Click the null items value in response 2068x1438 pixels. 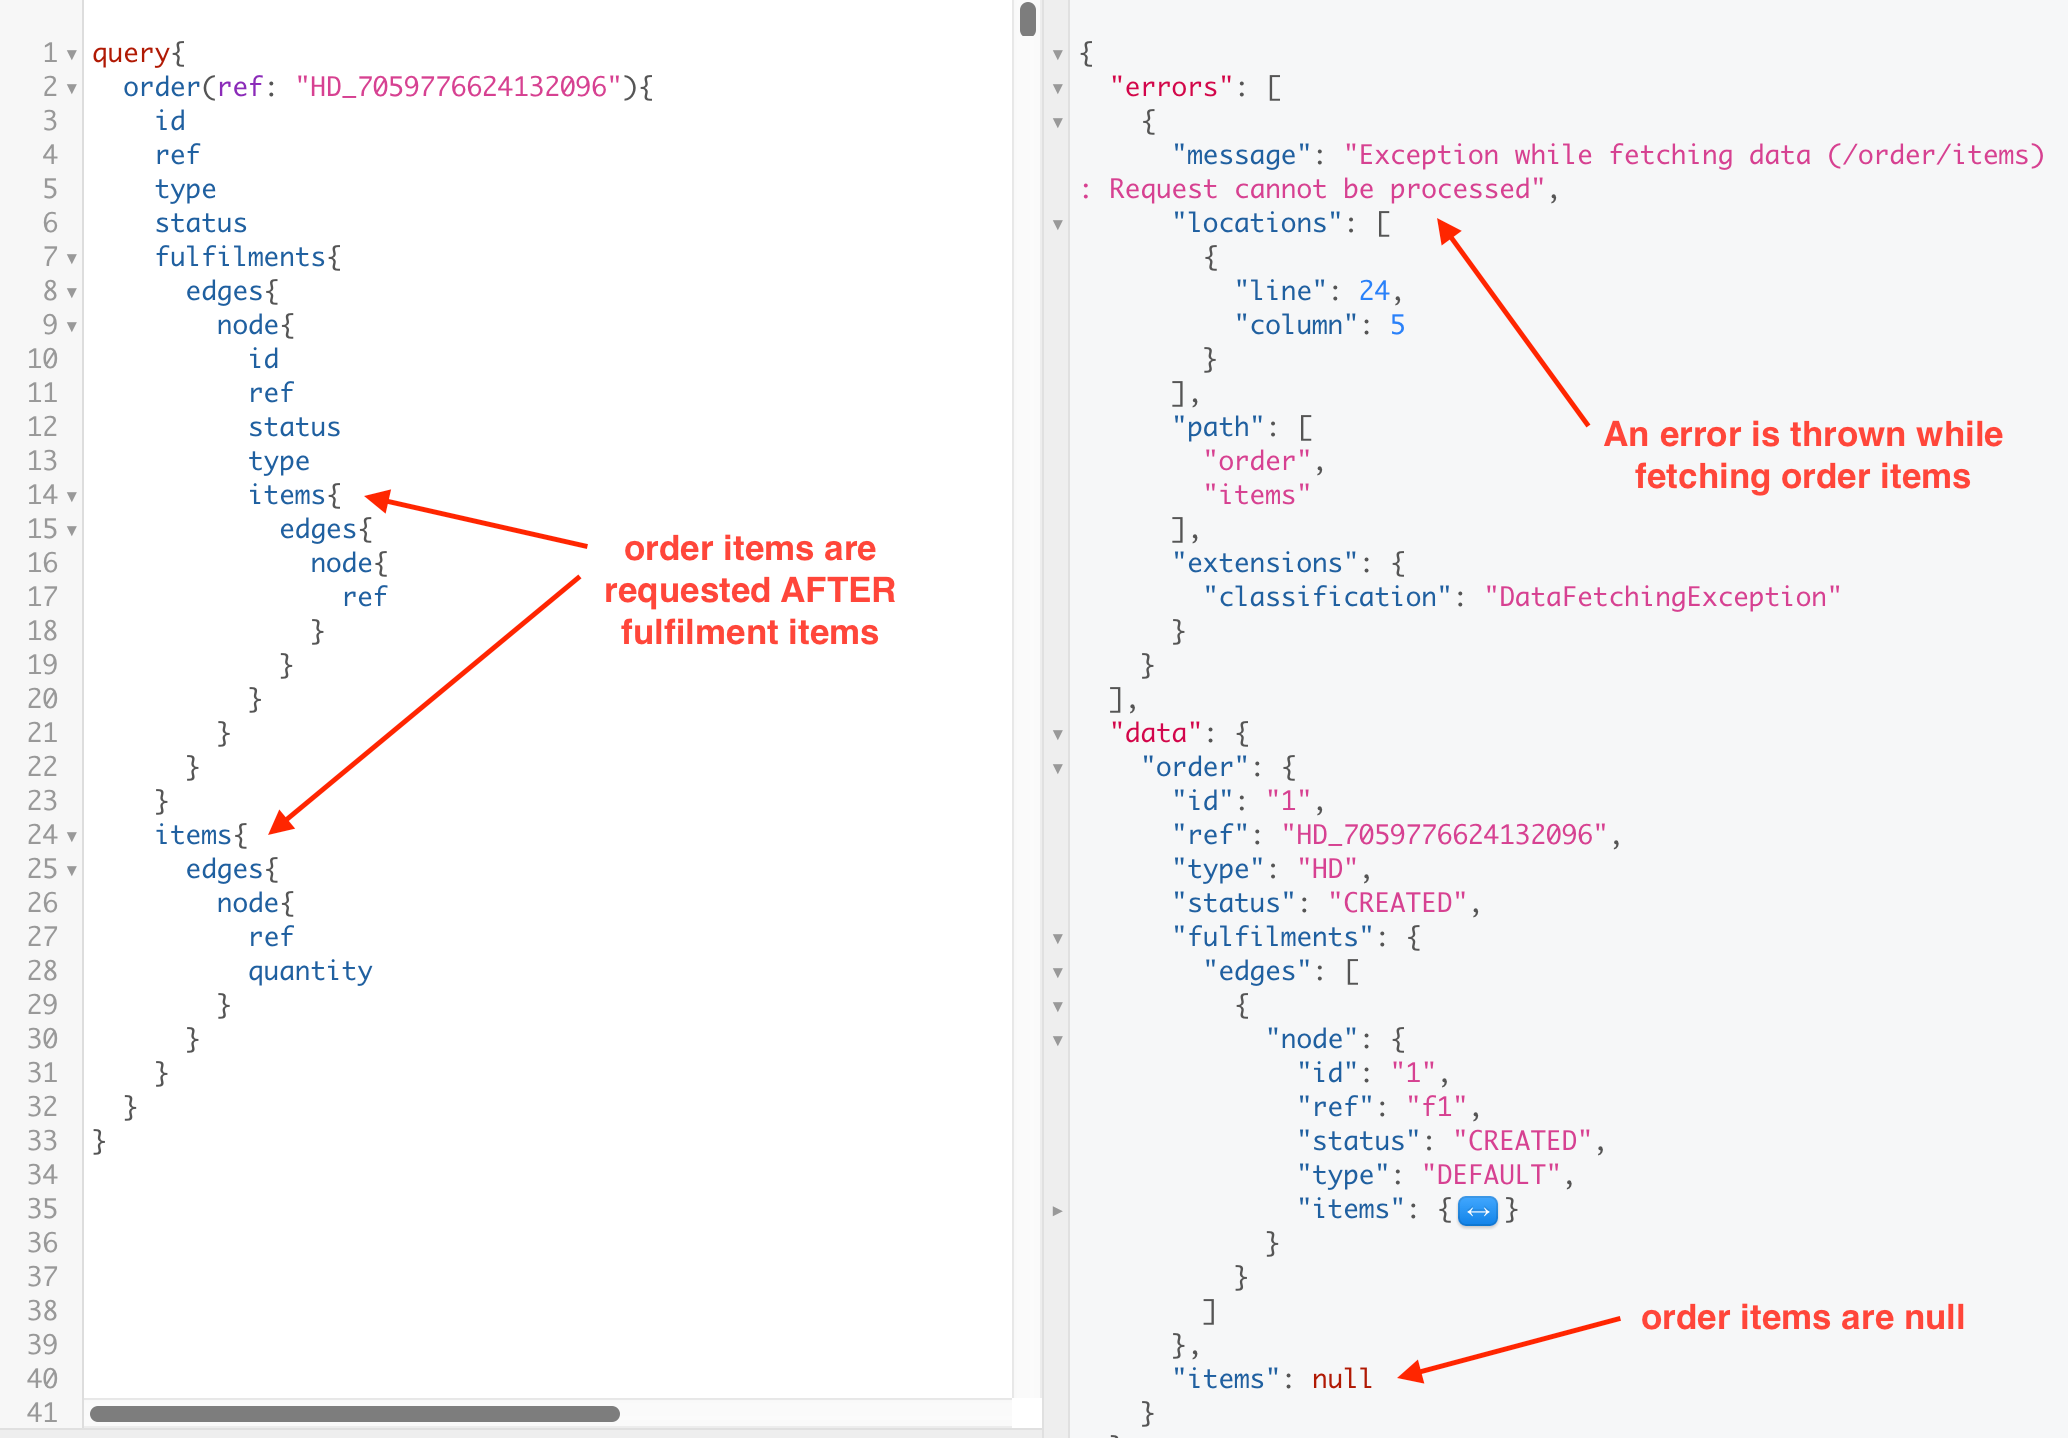pos(1341,1379)
